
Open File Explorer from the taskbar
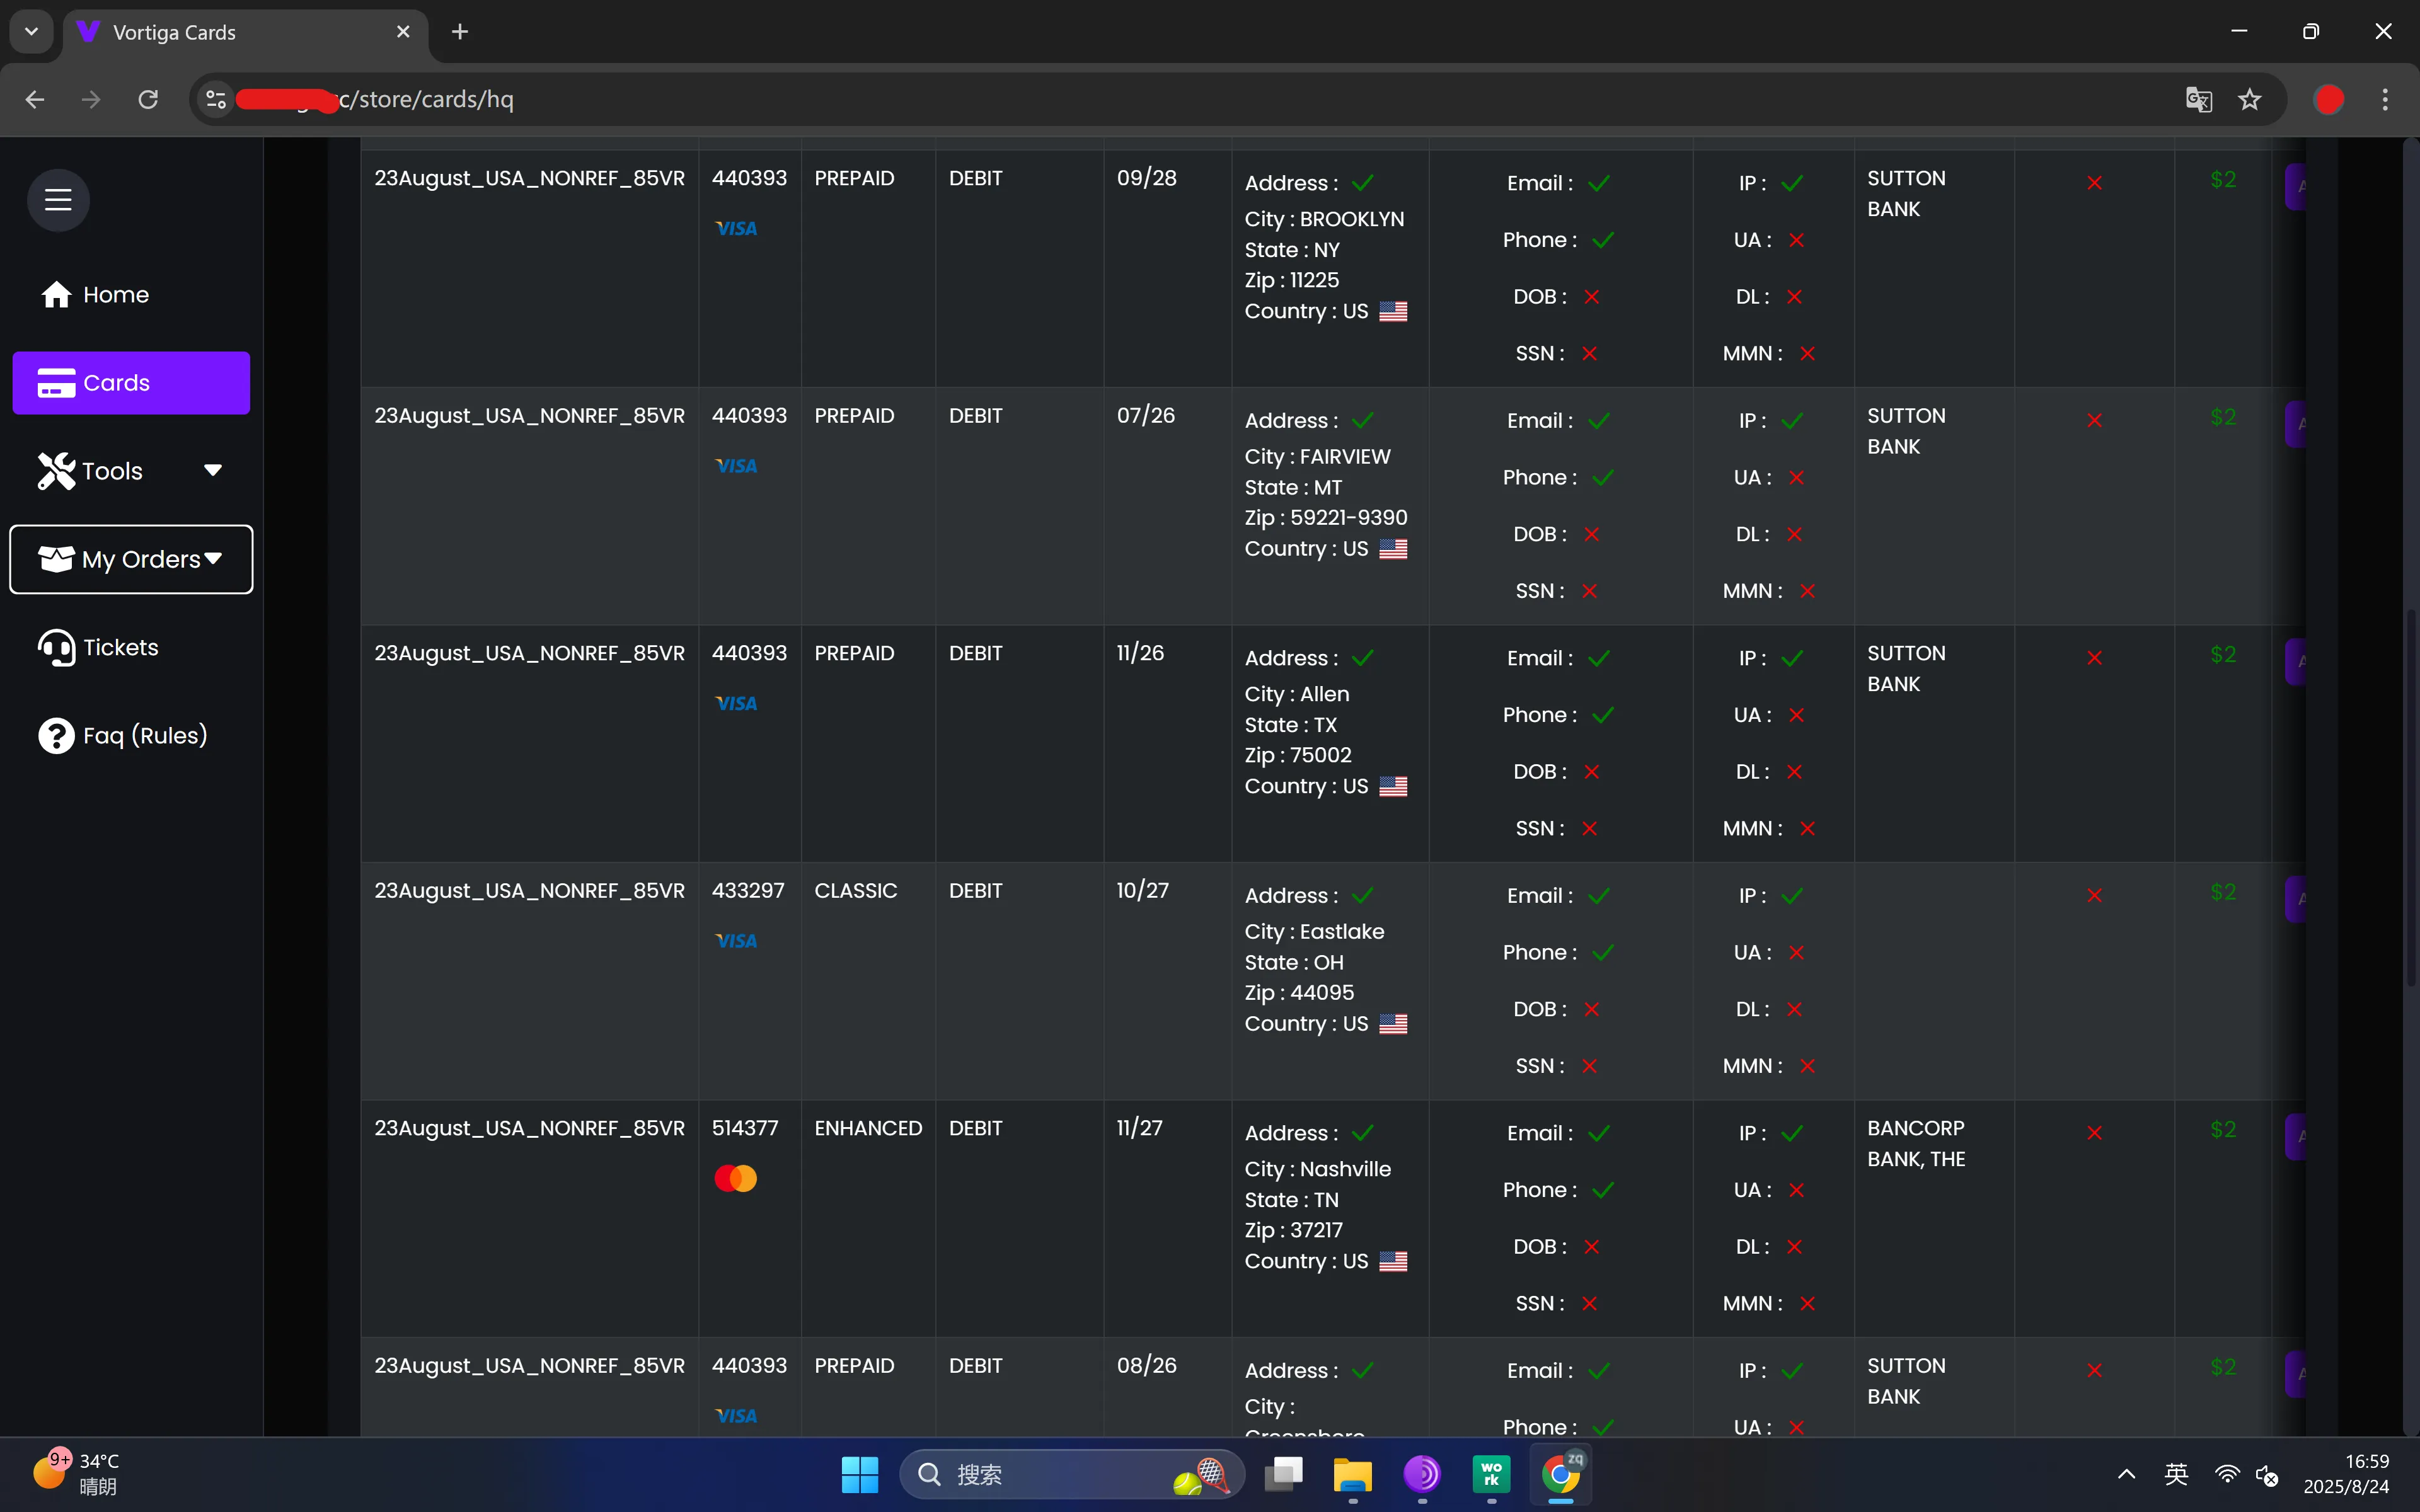(x=1353, y=1474)
